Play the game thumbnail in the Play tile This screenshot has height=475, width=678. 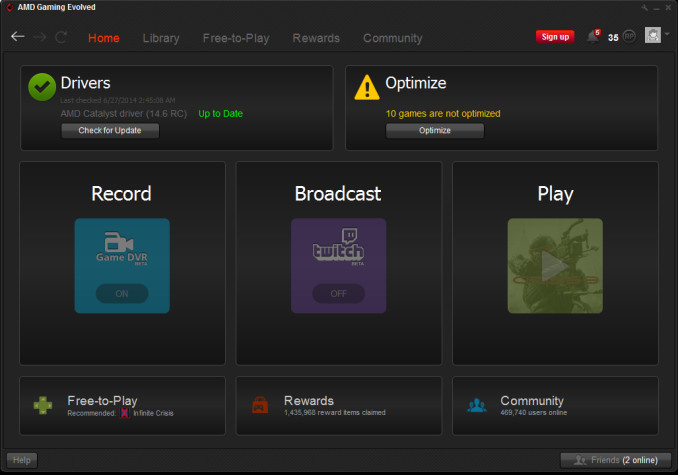(x=555, y=266)
